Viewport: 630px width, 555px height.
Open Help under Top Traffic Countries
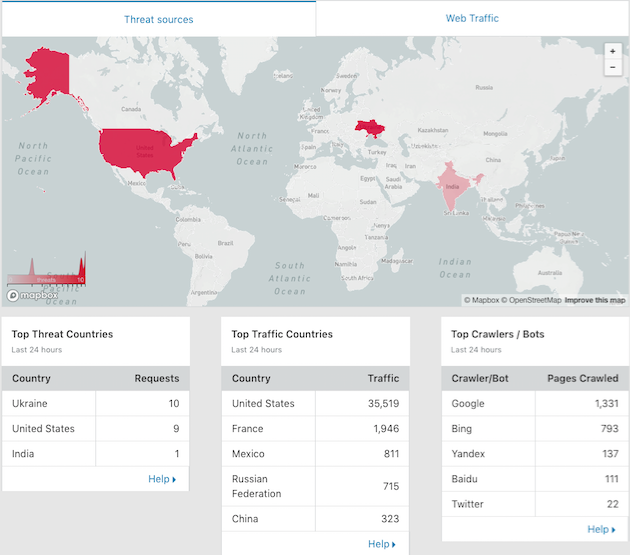(x=381, y=544)
